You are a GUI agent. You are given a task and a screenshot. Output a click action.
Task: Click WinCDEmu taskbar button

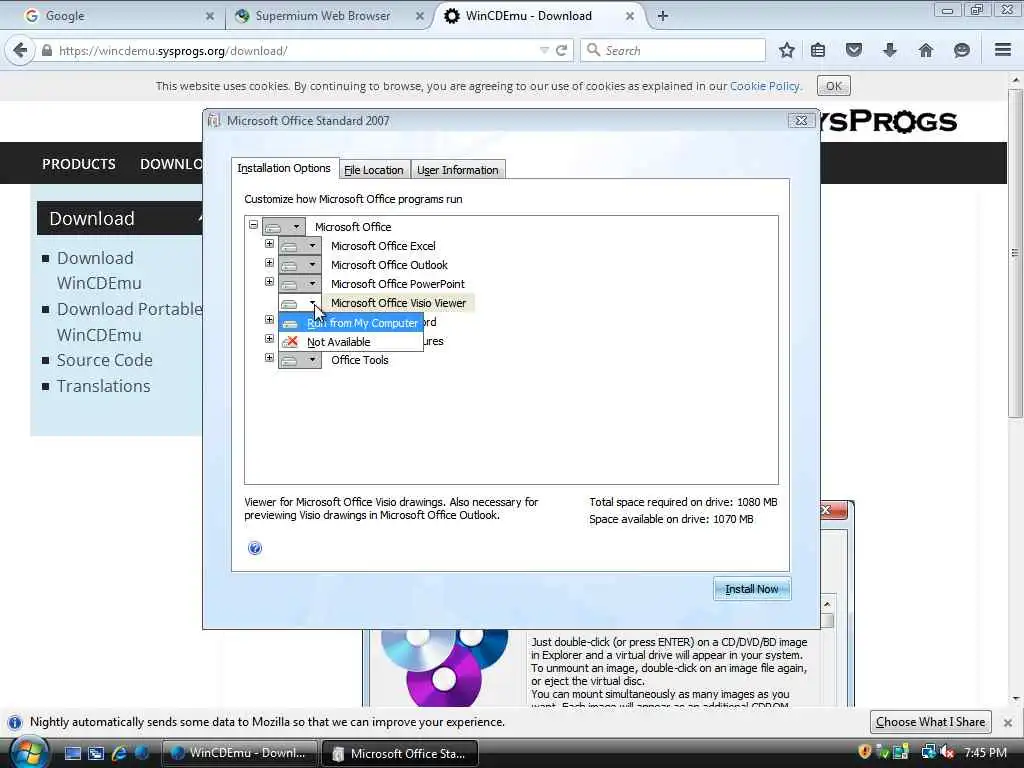click(x=239, y=753)
